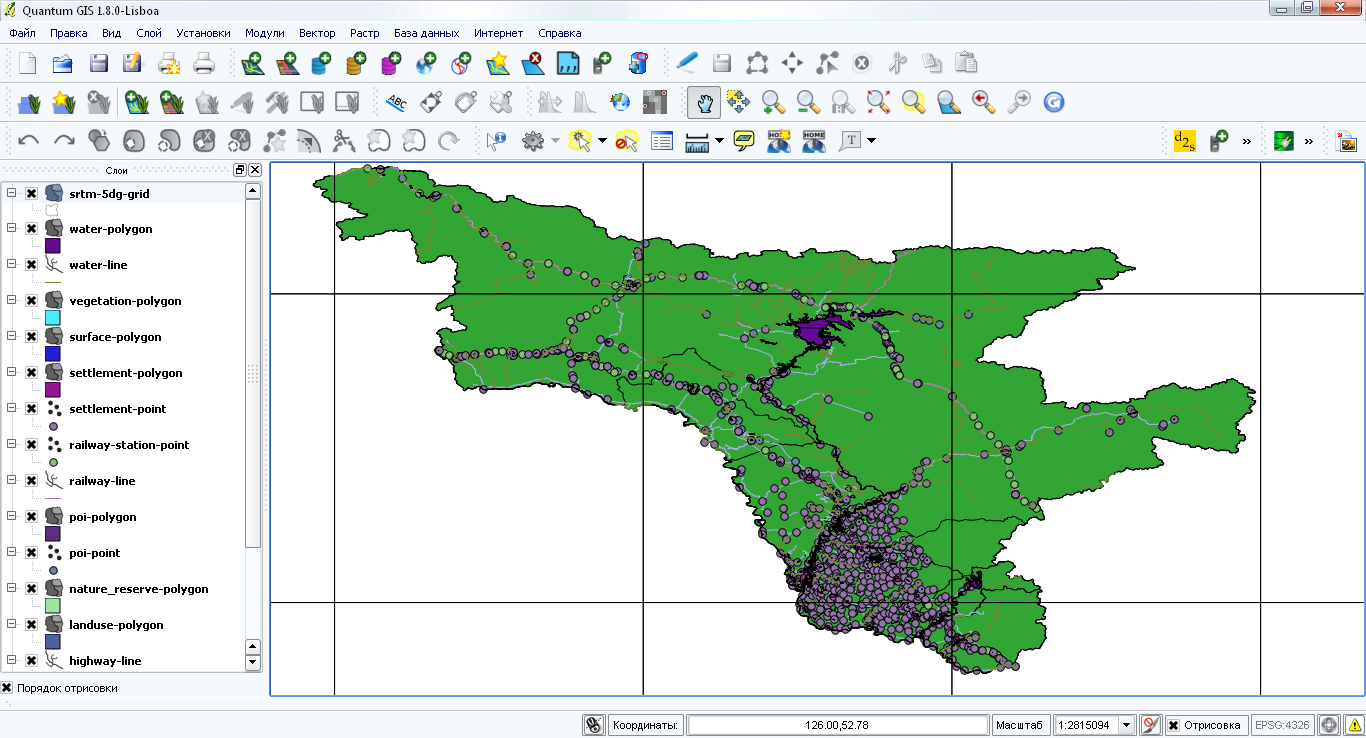
Task: Click the settlement-polygon magenta color swatch
Action: [x=53, y=389]
